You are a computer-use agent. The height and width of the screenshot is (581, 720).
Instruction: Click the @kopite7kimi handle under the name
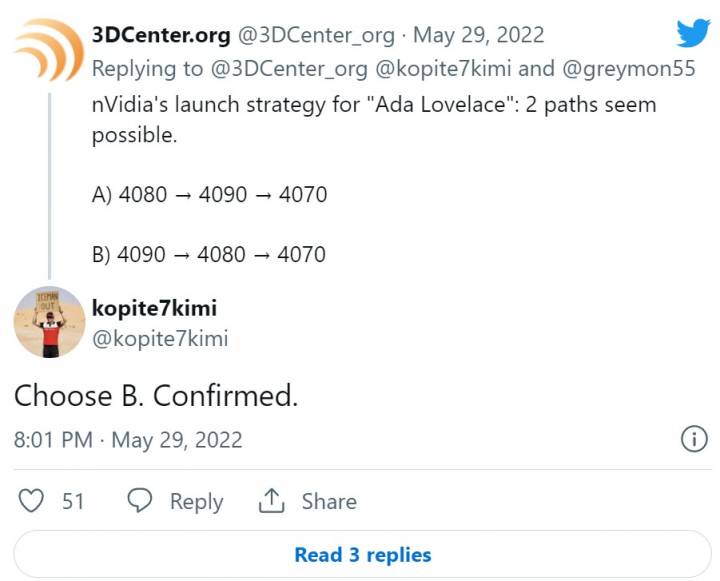160,339
